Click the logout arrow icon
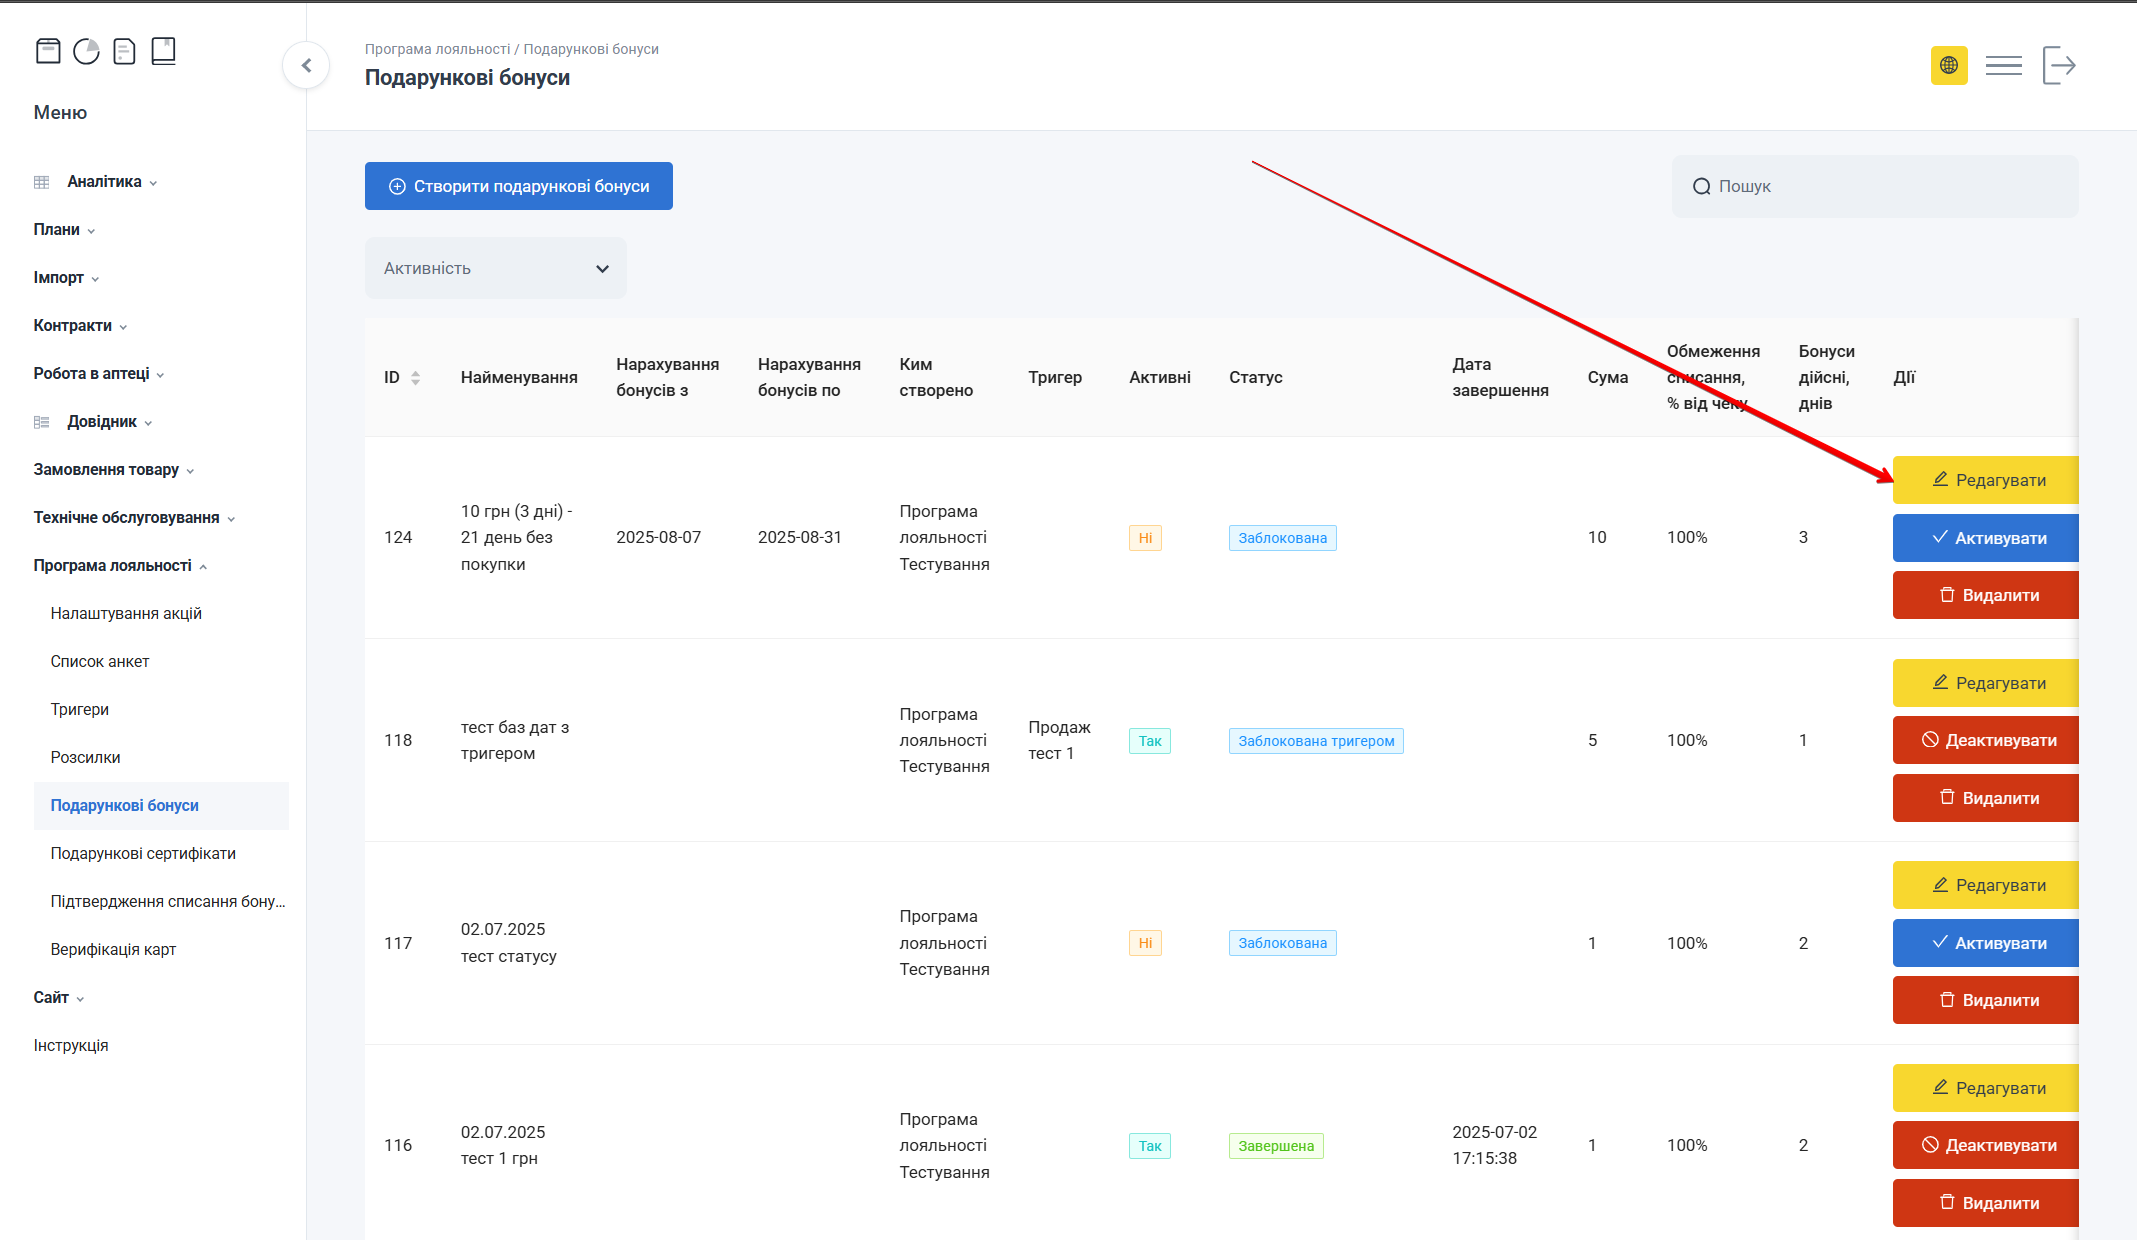Image resolution: width=2137 pixels, height=1240 pixels. (2059, 66)
